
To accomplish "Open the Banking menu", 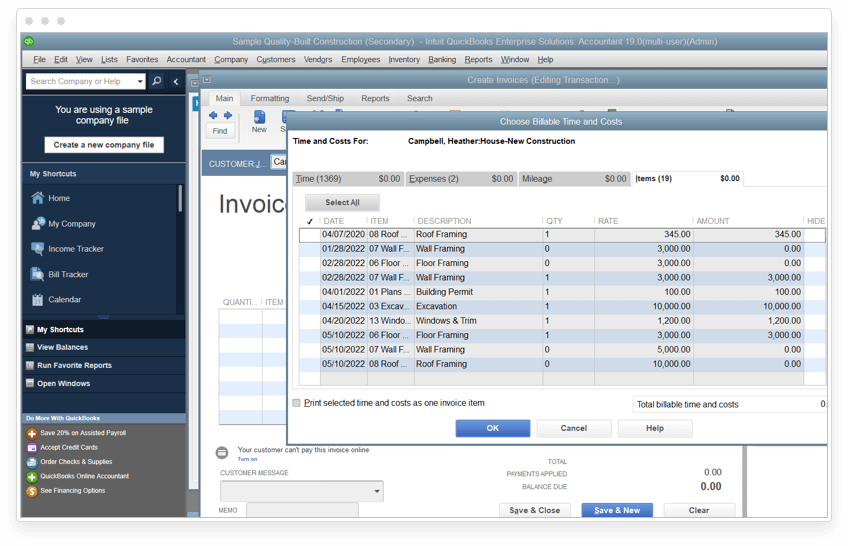I will point(442,59).
